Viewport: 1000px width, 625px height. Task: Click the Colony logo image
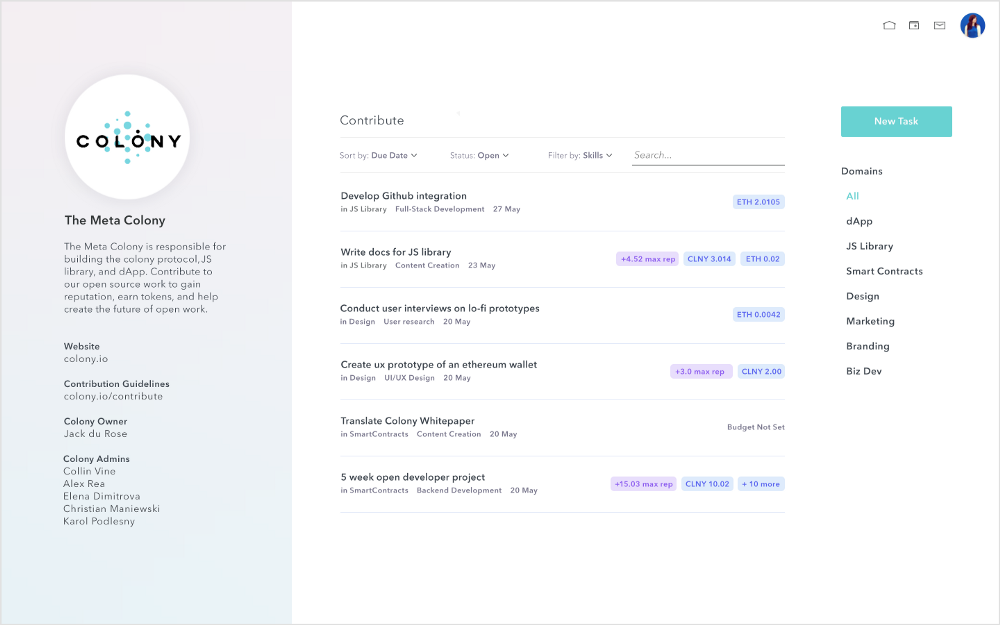pyautogui.click(x=128, y=137)
